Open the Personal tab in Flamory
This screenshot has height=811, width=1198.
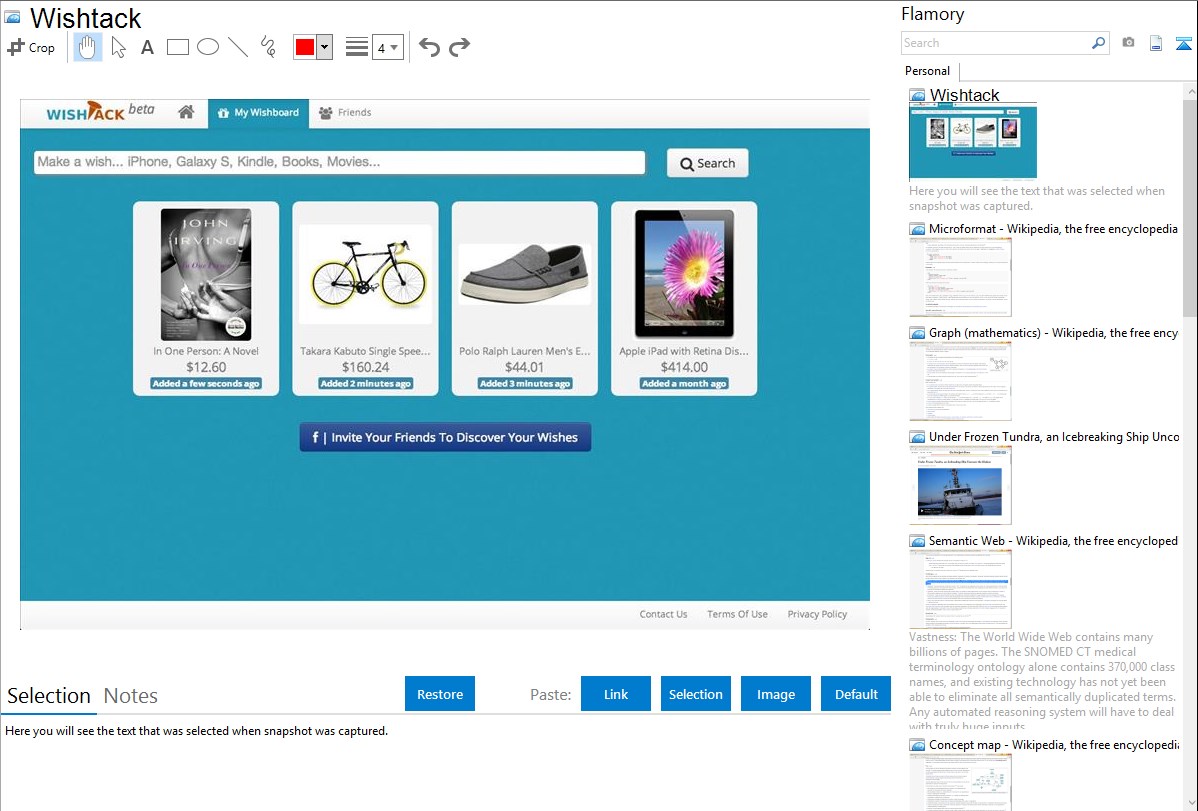pyautogui.click(x=928, y=71)
